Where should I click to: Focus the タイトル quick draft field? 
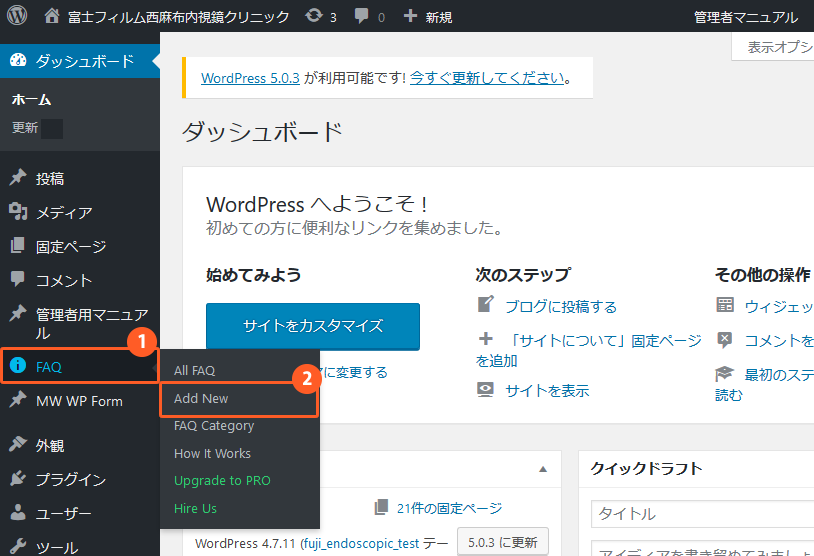point(702,514)
